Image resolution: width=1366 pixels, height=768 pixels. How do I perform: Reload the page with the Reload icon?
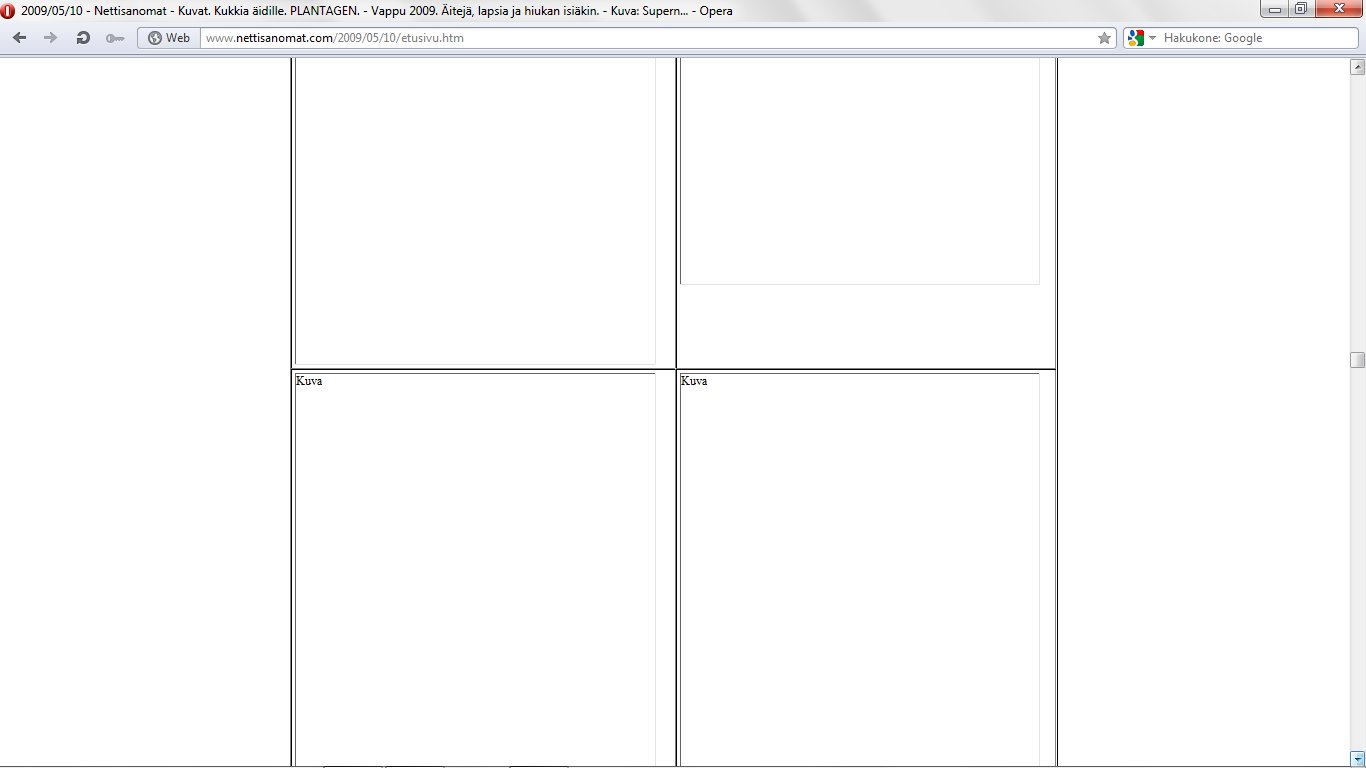click(x=83, y=38)
